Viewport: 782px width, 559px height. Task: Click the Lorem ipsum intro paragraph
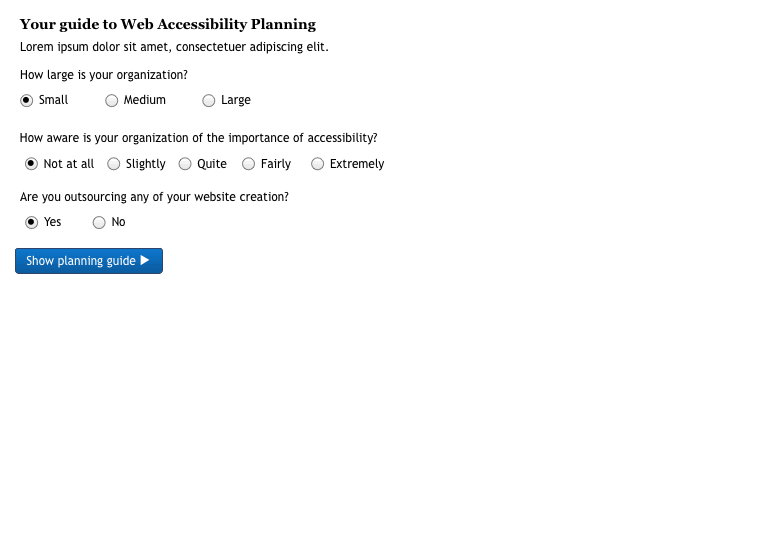[174, 47]
